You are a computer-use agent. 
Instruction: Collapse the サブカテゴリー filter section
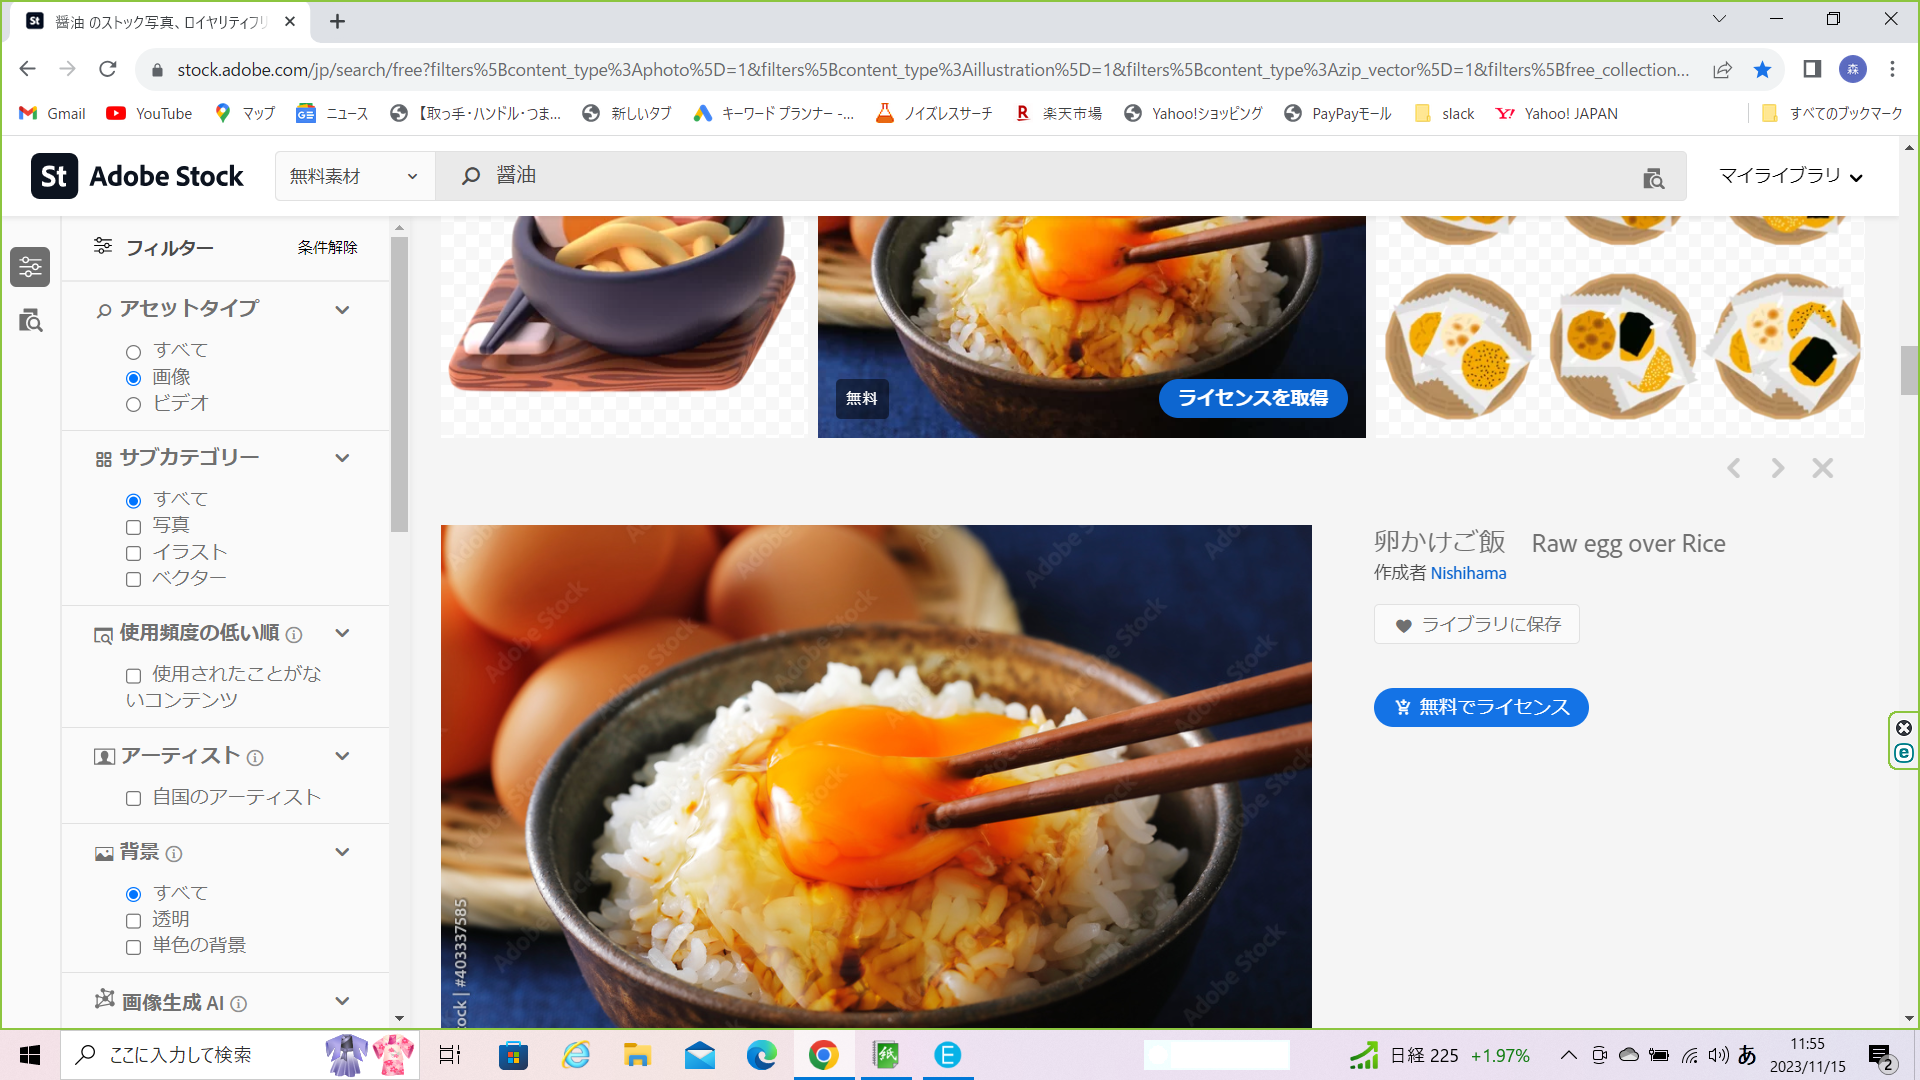[x=342, y=458]
